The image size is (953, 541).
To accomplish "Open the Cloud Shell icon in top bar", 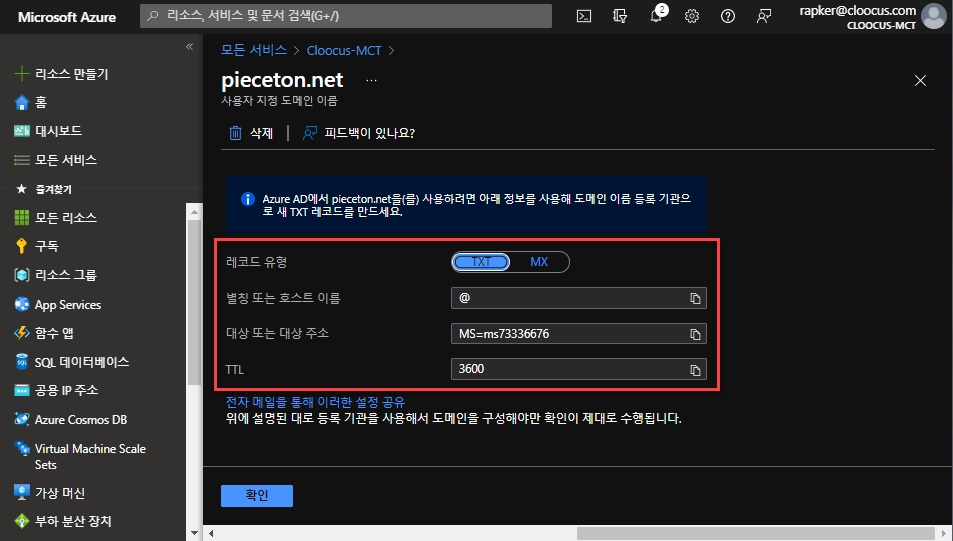I will [x=583, y=16].
